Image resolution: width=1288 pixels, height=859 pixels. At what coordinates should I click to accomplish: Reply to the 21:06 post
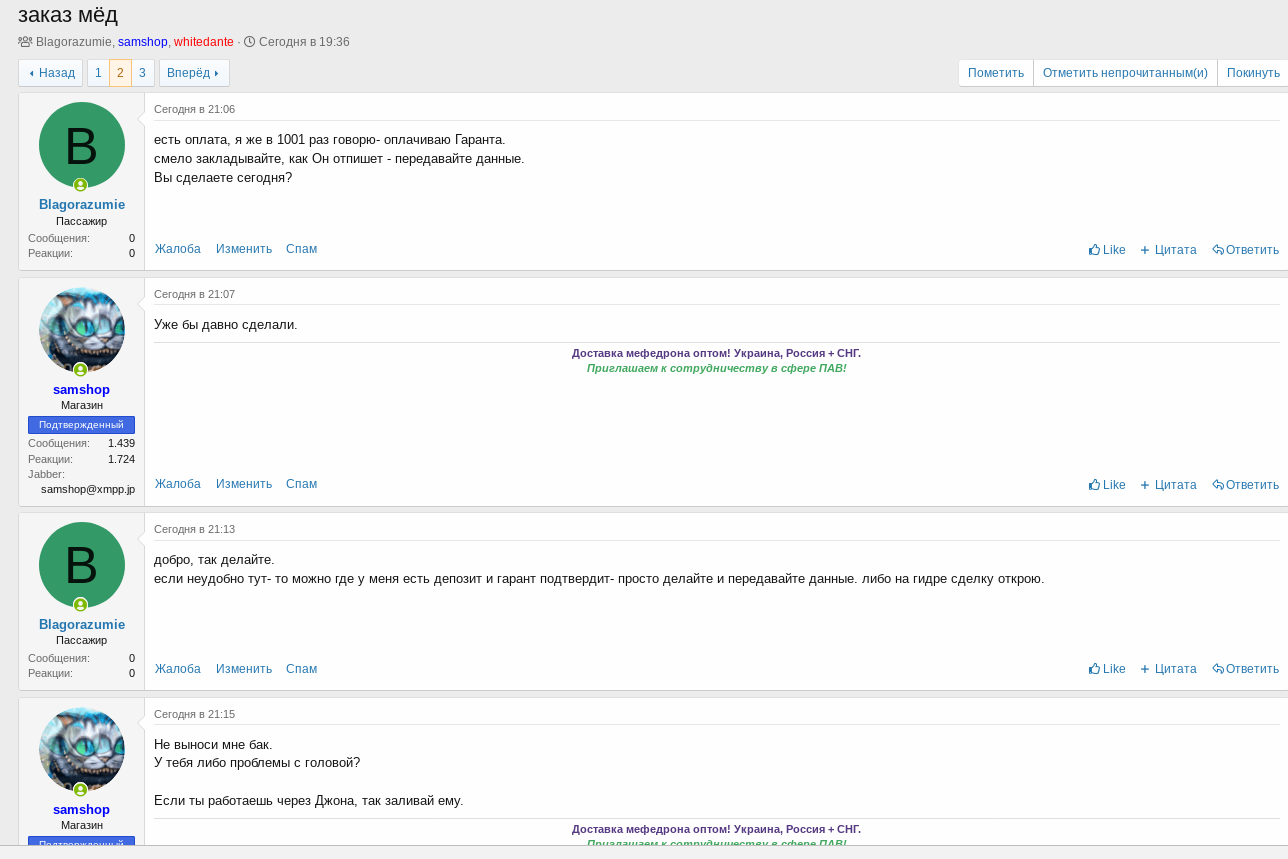pyautogui.click(x=1245, y=250)
